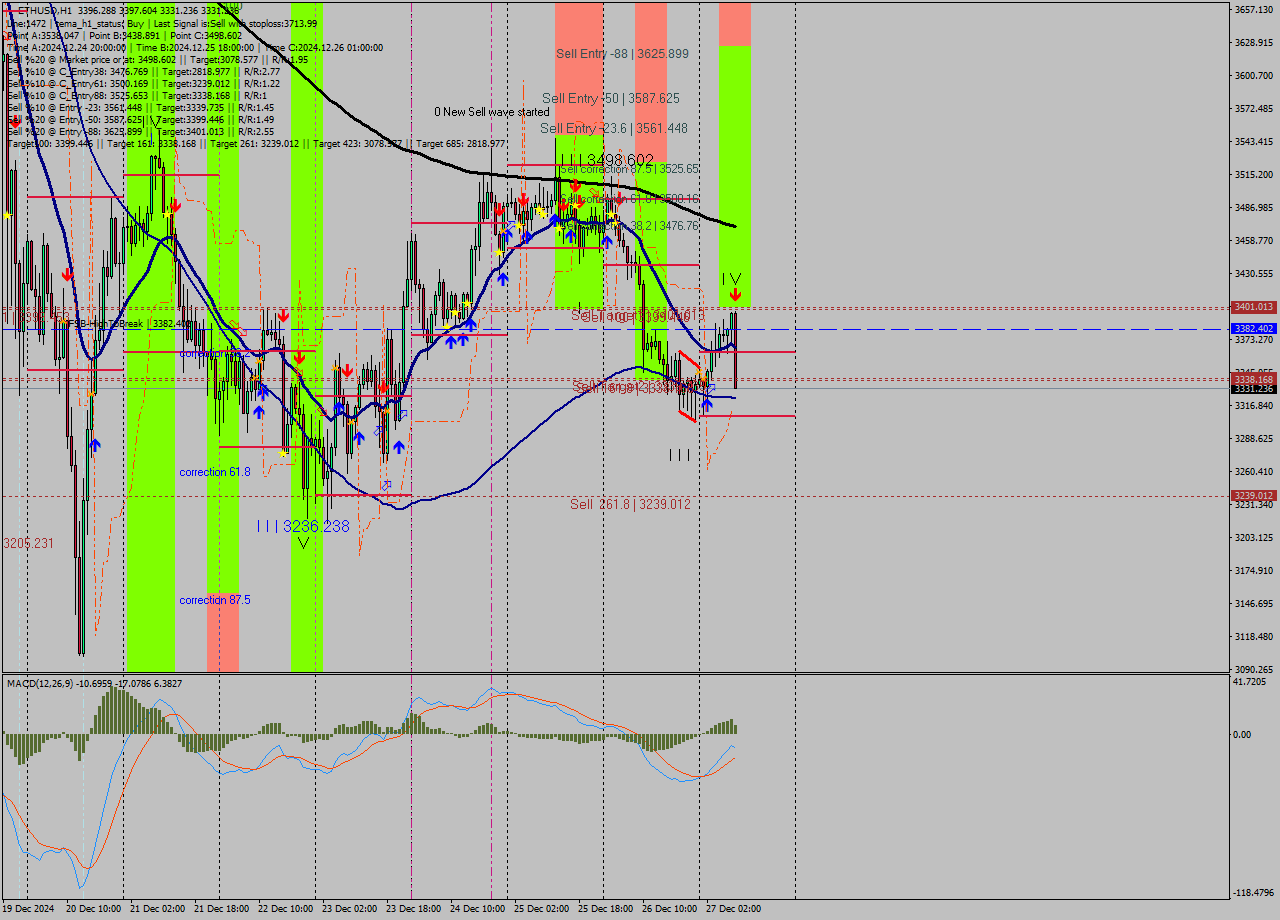Select the red 3205.231 price label

28,542
